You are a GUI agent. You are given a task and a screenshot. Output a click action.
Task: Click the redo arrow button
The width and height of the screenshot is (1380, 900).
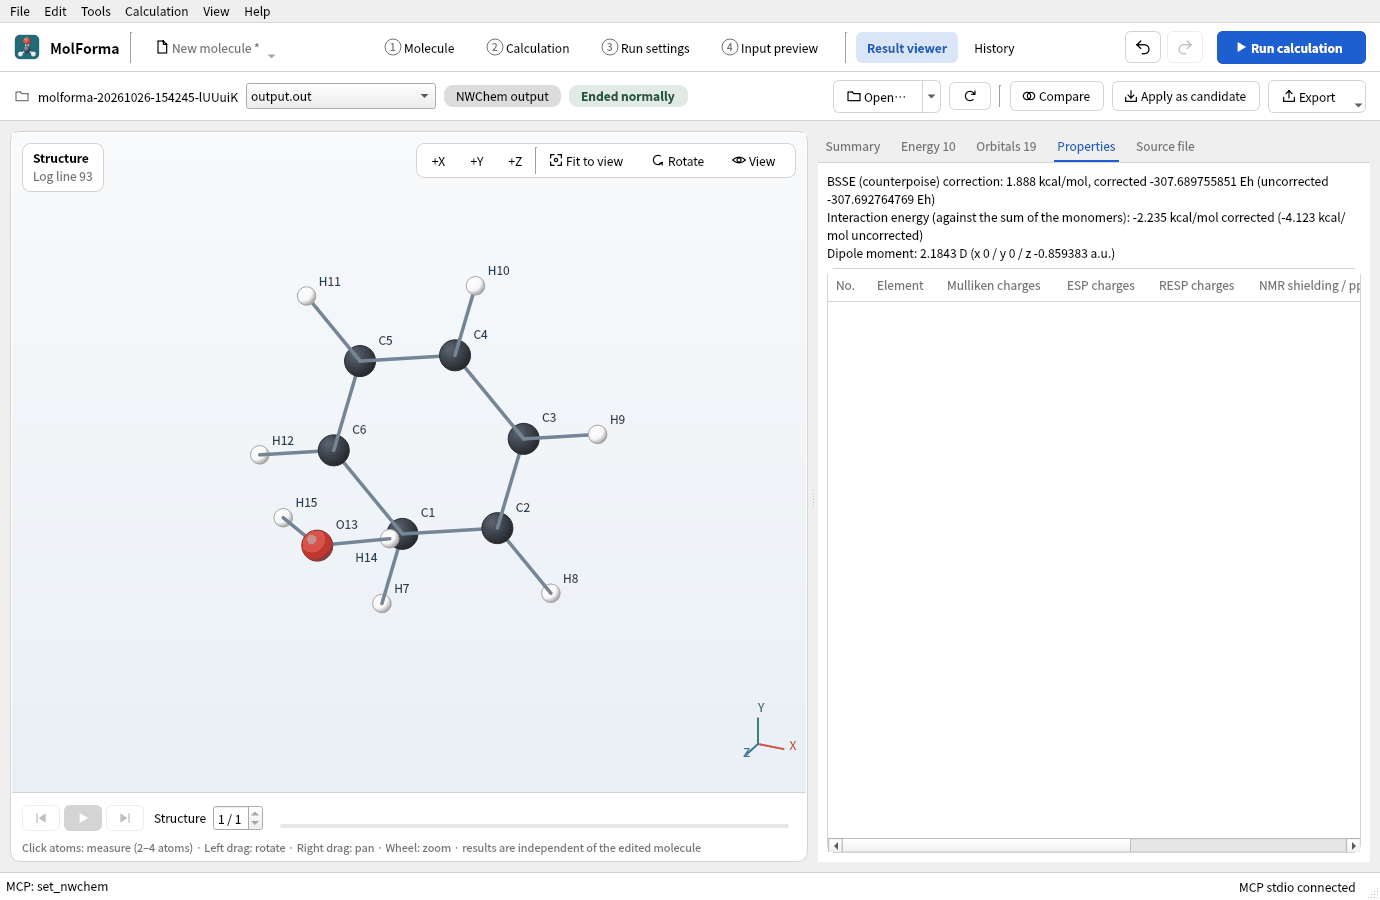coord(1185,48)
